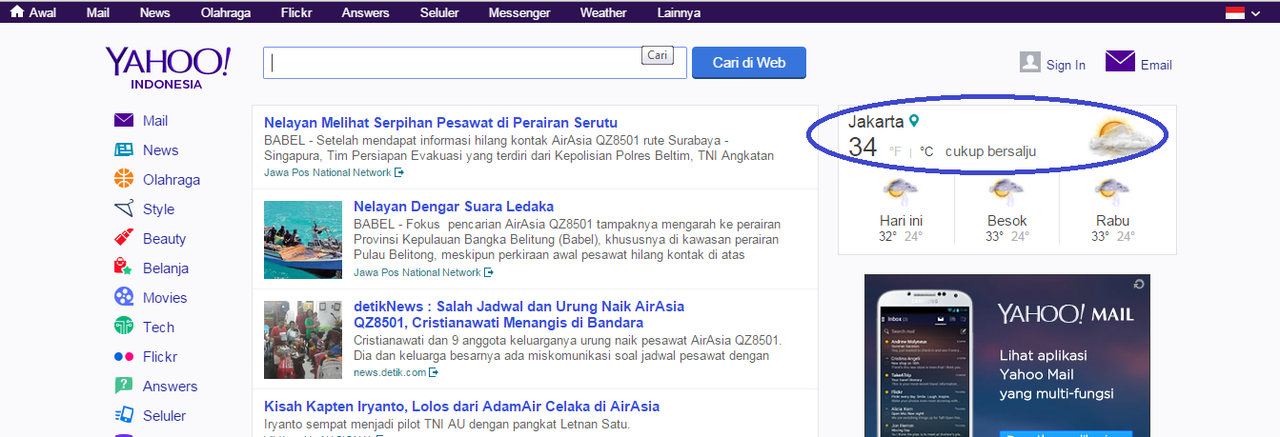
Task: Click the Sign In avatar icon
Action: tap(1030, 62)
